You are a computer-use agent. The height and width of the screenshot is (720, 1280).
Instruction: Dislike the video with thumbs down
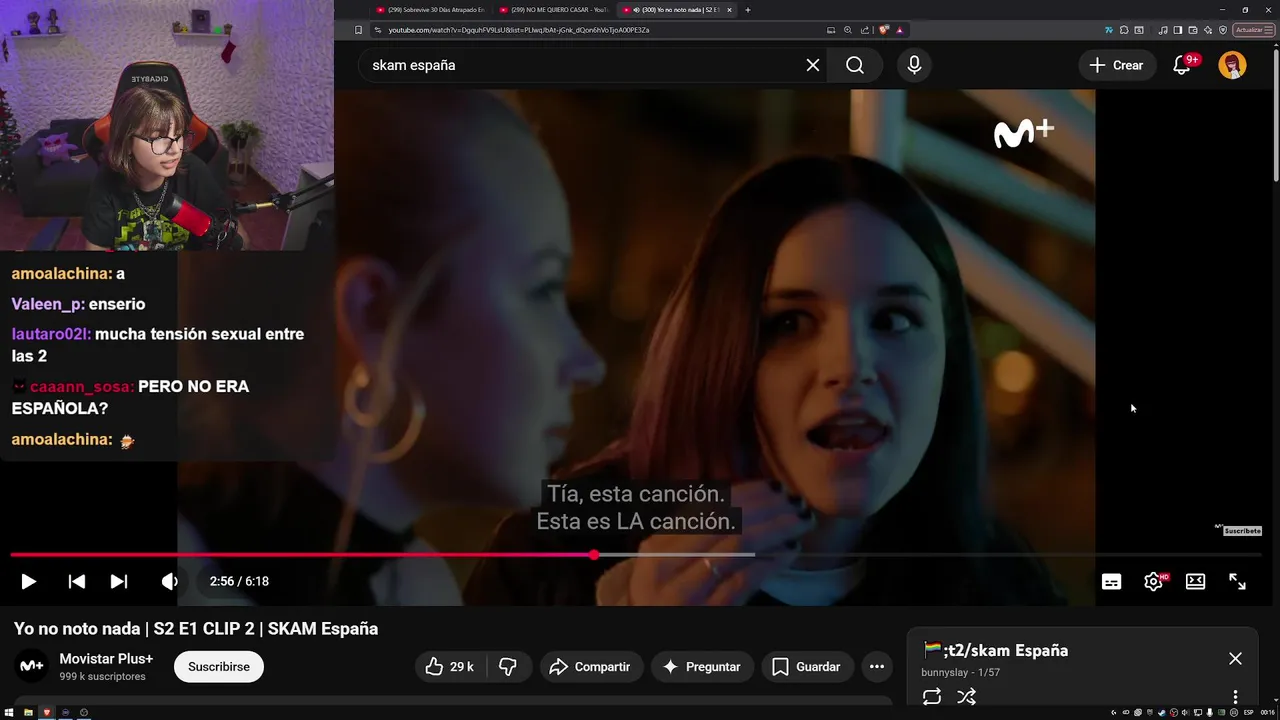coord(508,667)
